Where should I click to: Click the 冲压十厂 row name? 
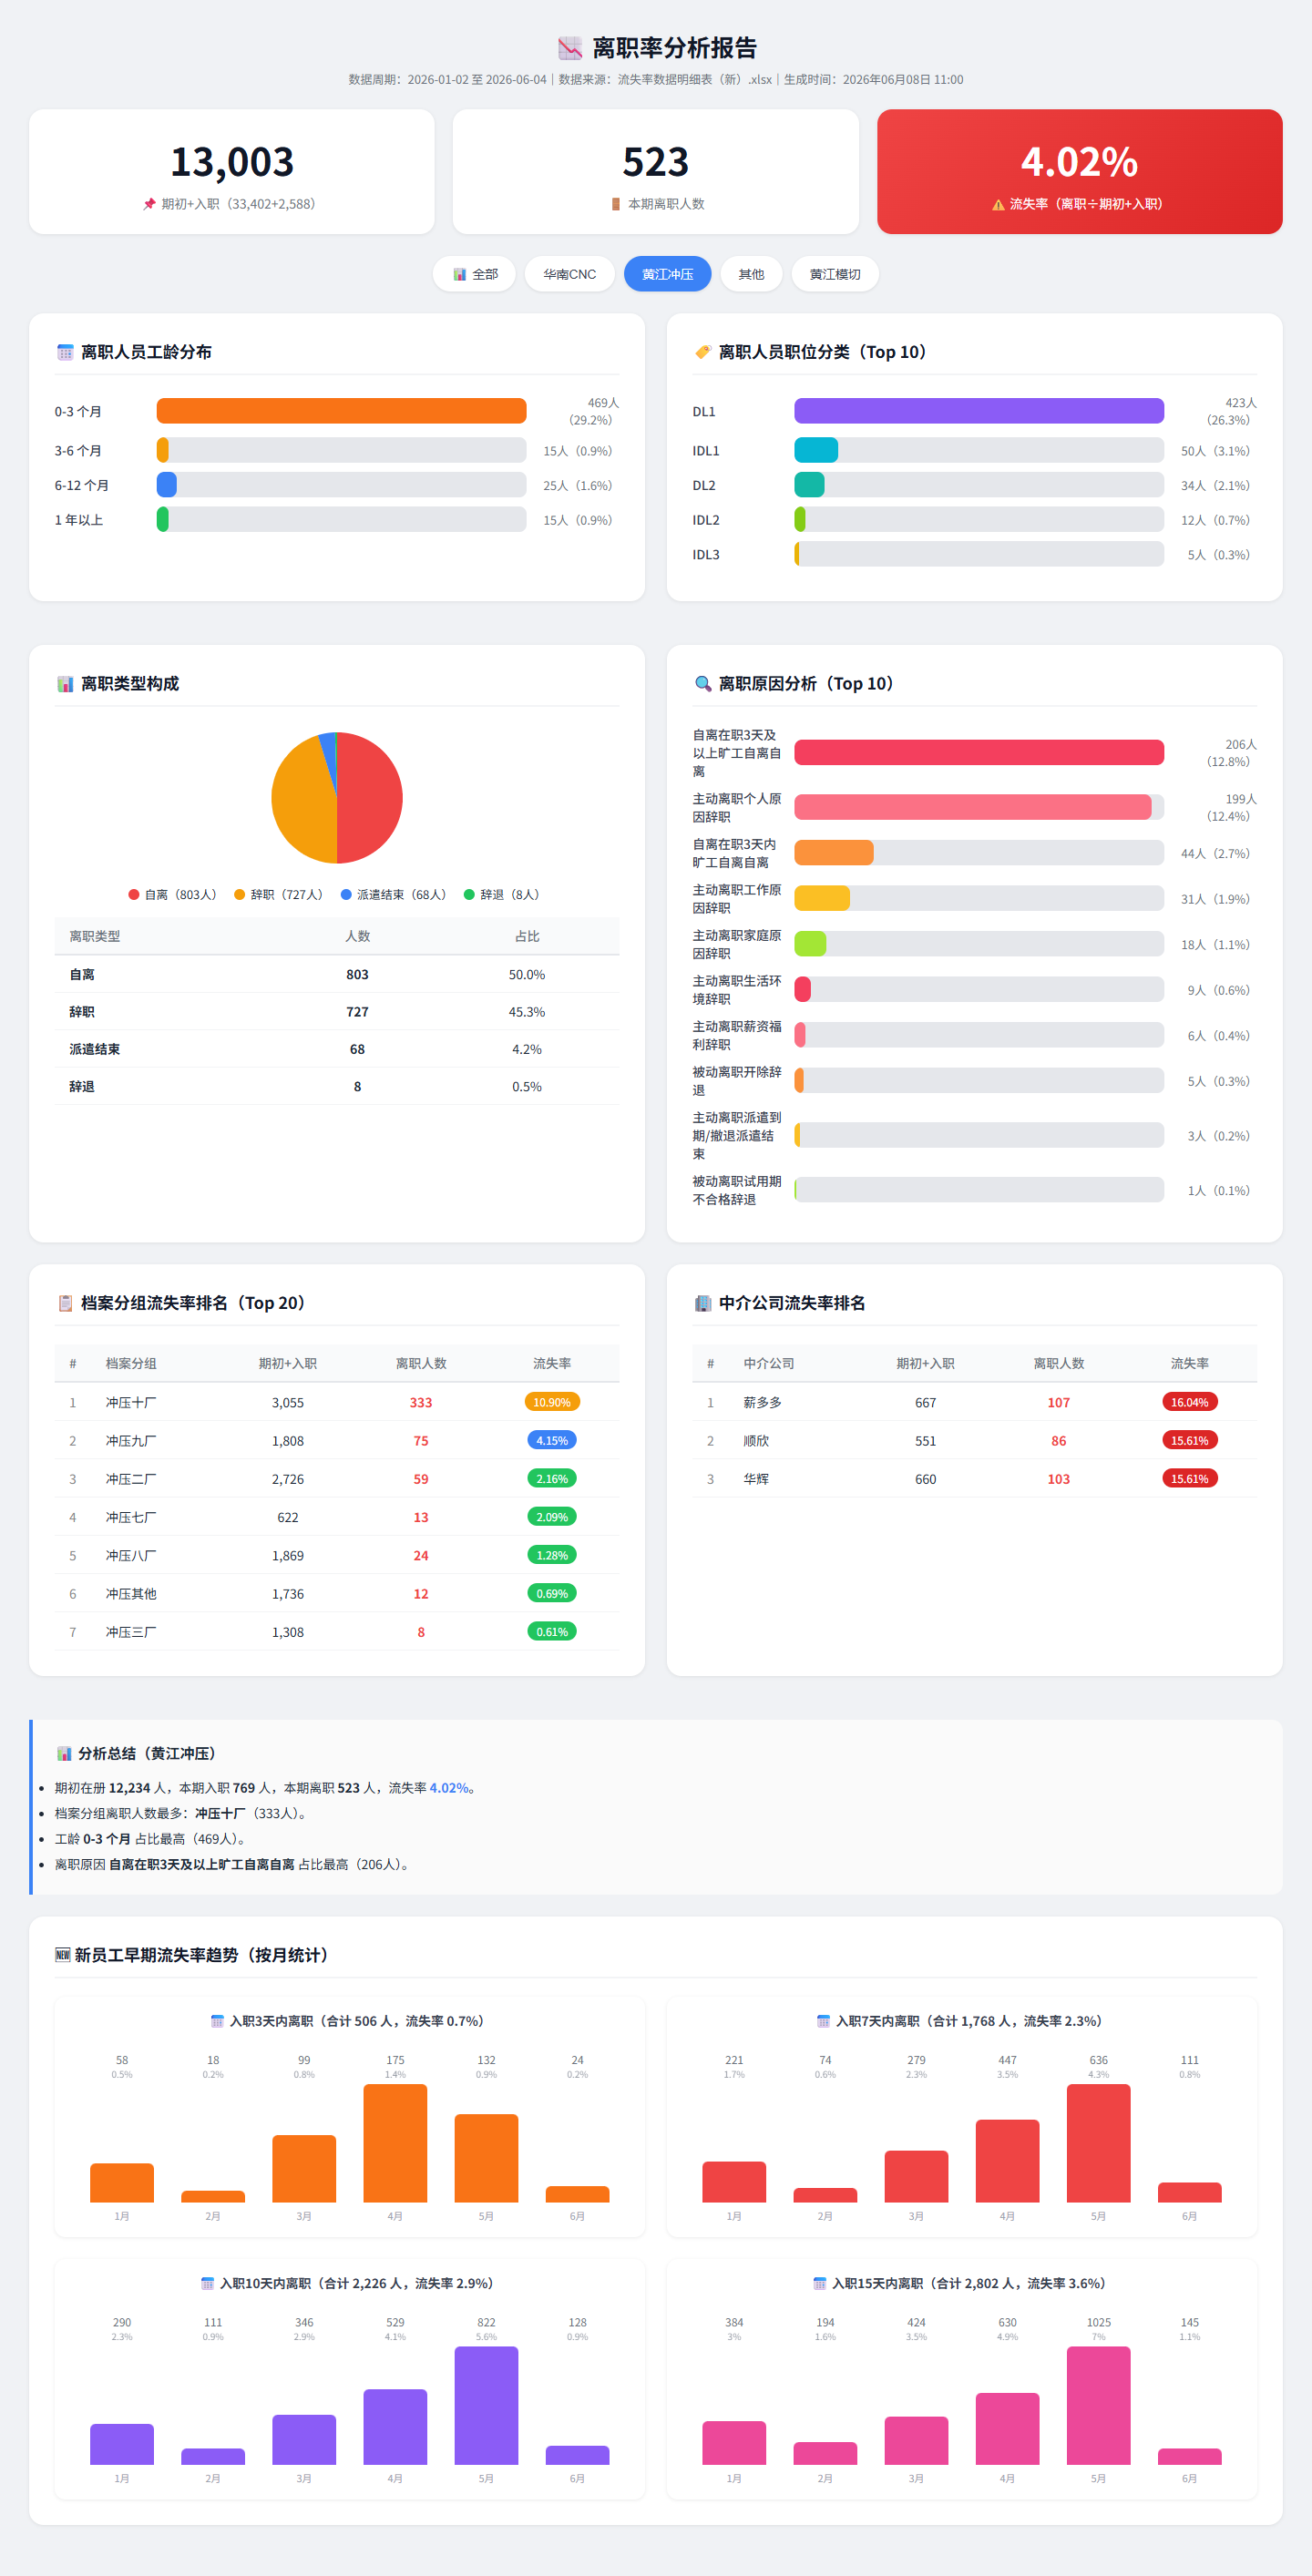[131, 1403]
